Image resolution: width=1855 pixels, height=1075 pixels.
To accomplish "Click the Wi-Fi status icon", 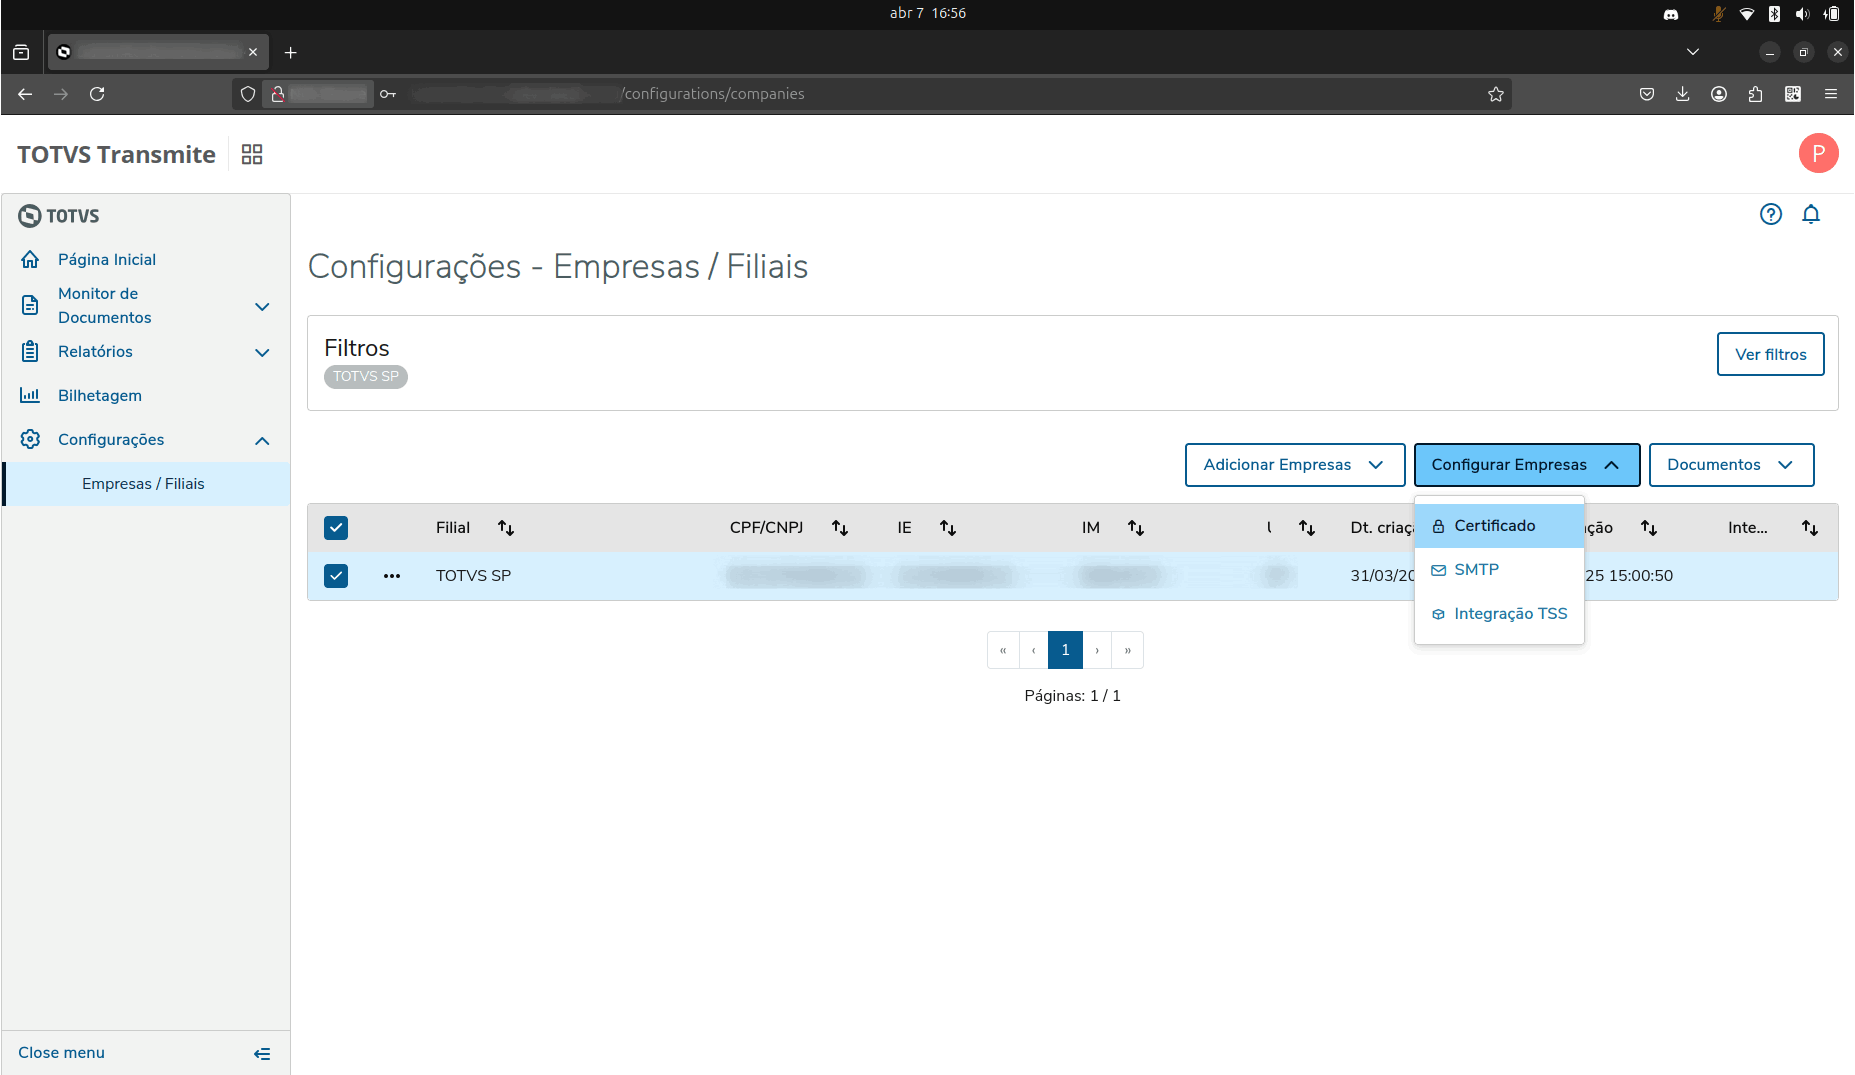I will coord(1747,13).
